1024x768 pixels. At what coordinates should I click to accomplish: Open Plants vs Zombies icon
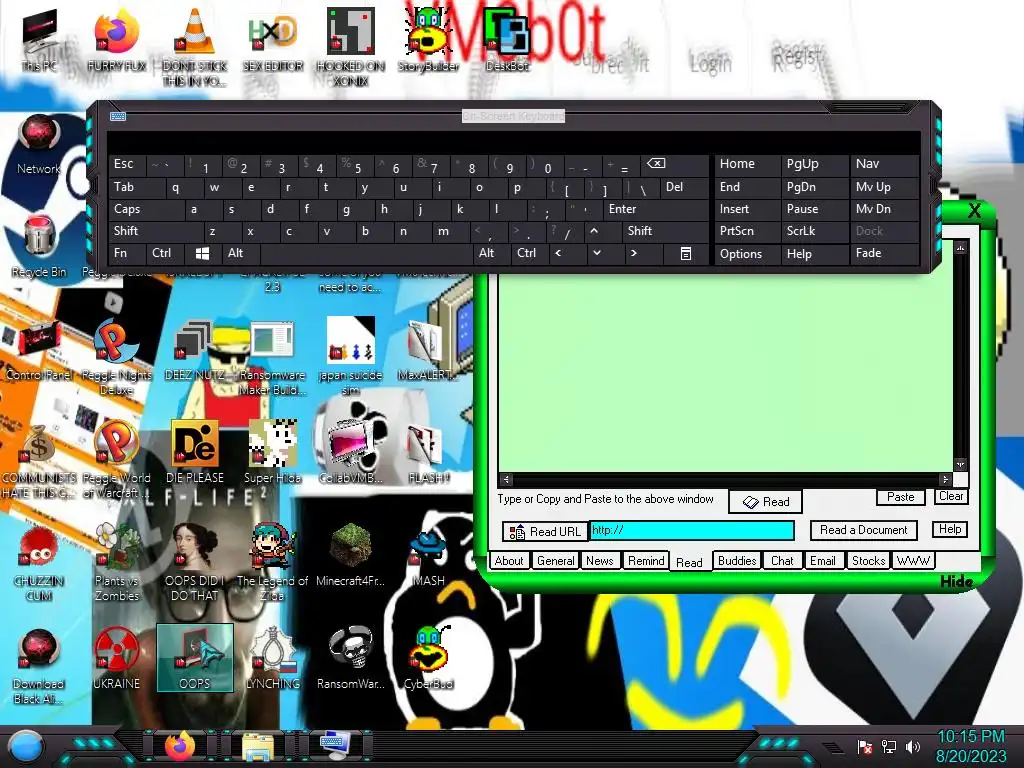pos(117,563)
